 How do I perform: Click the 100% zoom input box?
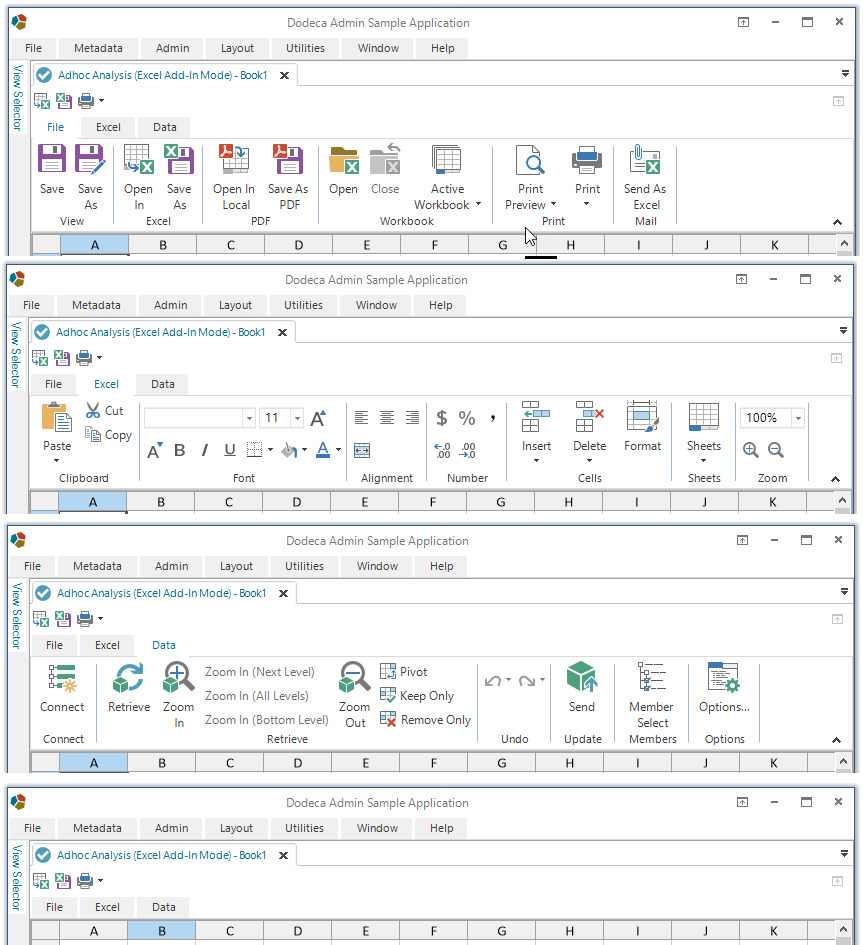coord(765,418)
